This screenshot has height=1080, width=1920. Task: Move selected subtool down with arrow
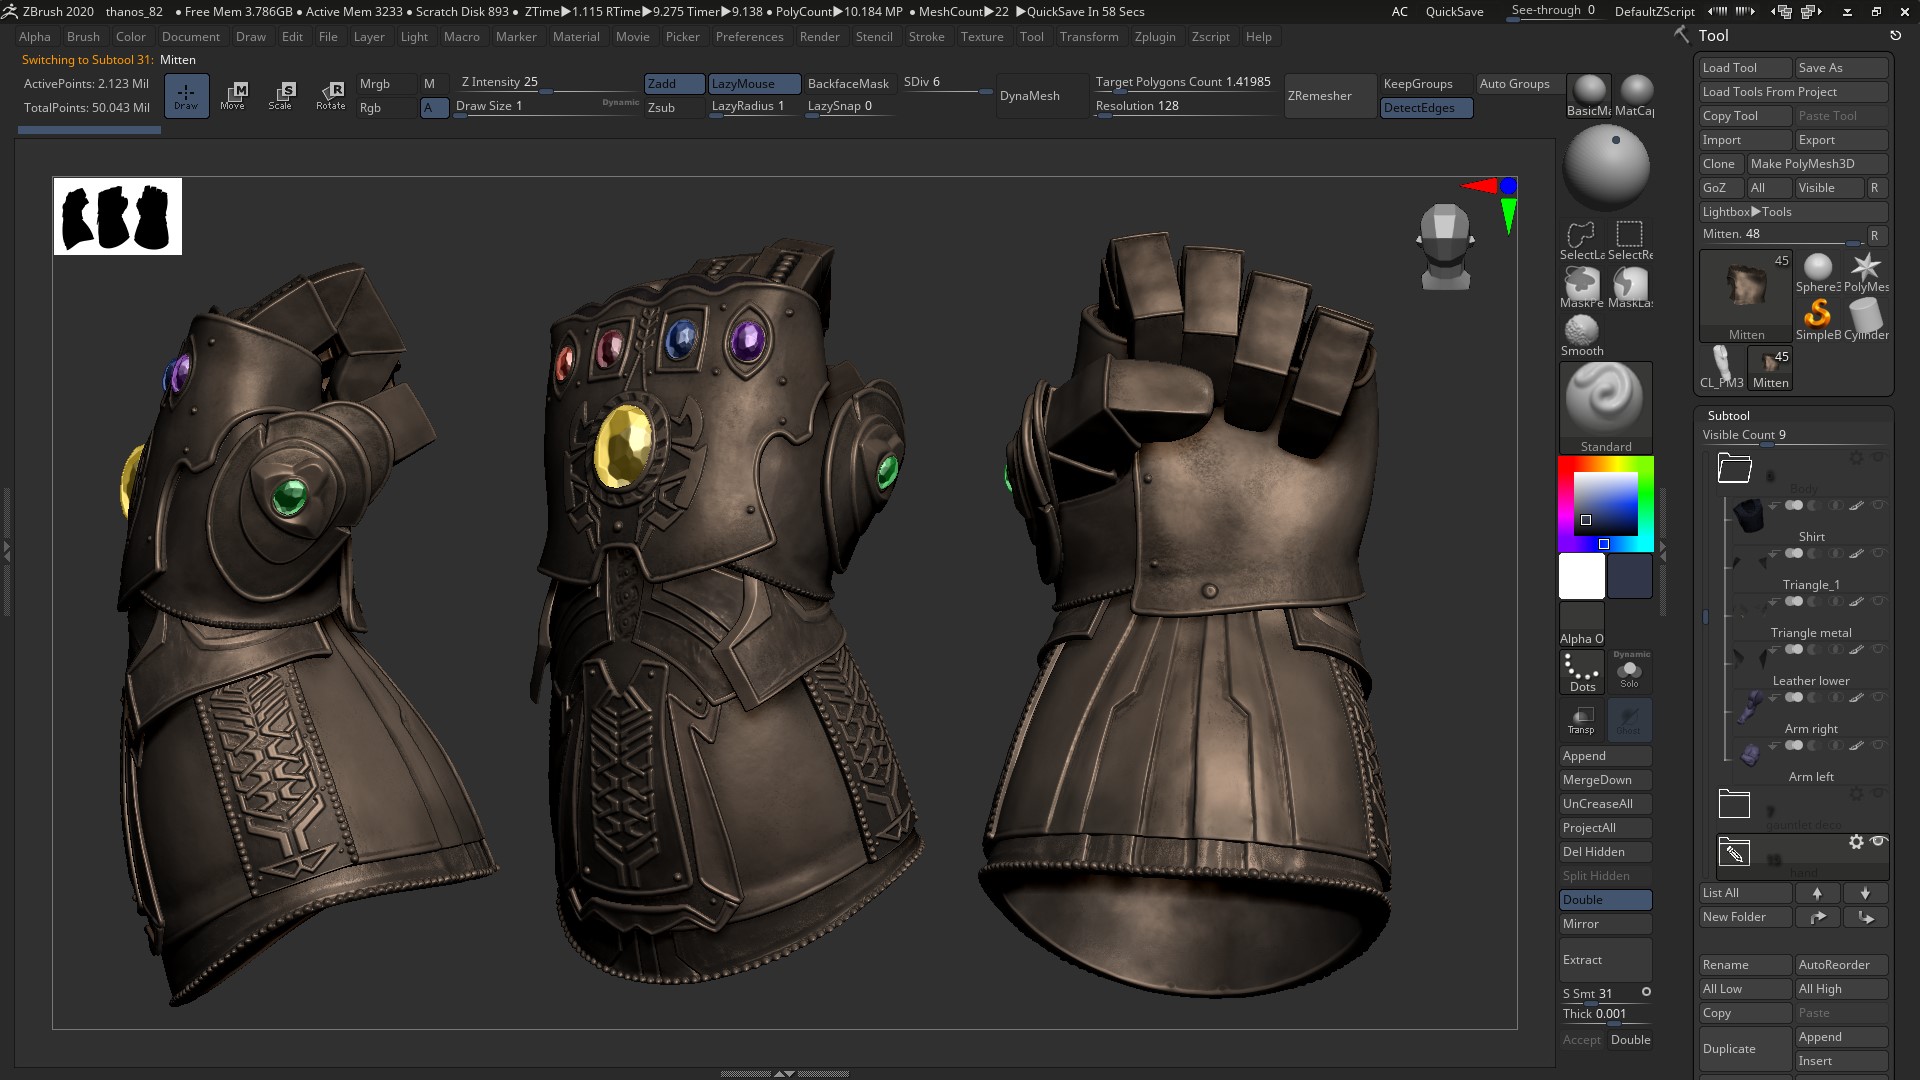(1865, 893)
